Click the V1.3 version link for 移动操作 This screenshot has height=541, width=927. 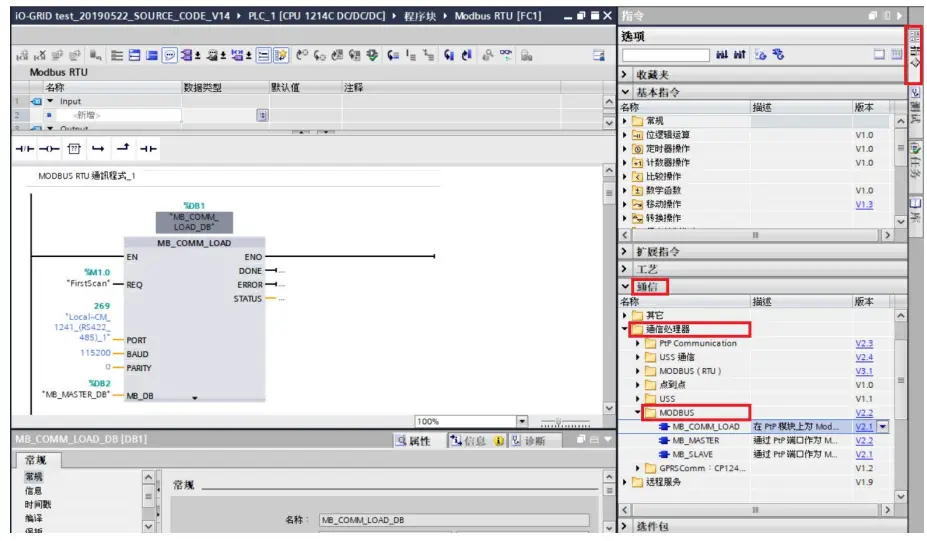pos(864,205)
